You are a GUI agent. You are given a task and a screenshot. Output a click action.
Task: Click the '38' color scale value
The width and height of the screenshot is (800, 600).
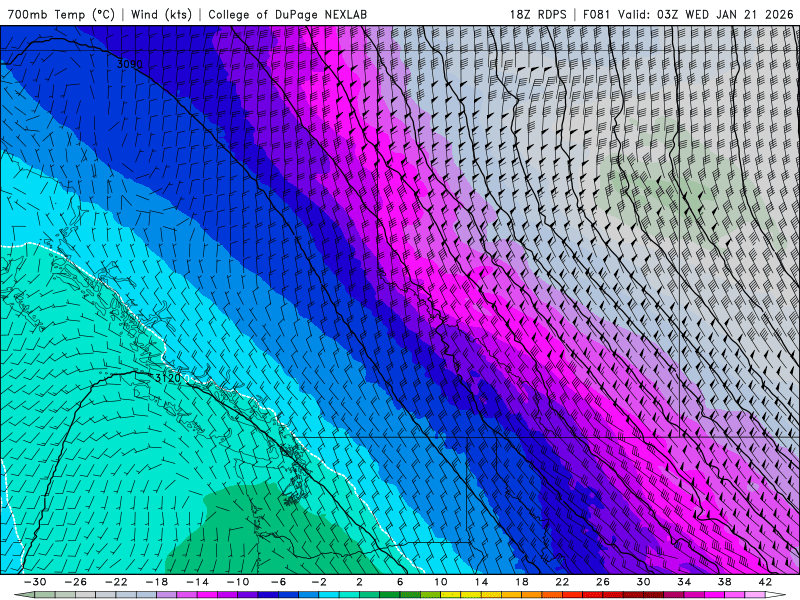tap(724, 582)
